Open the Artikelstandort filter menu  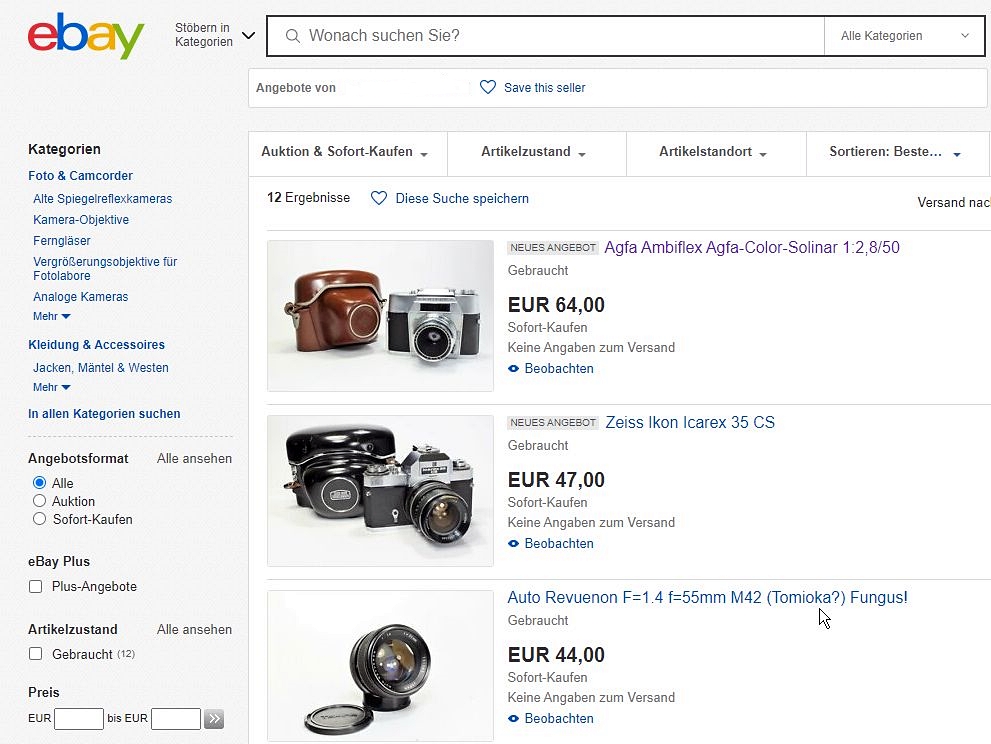(x=713, y=153)
